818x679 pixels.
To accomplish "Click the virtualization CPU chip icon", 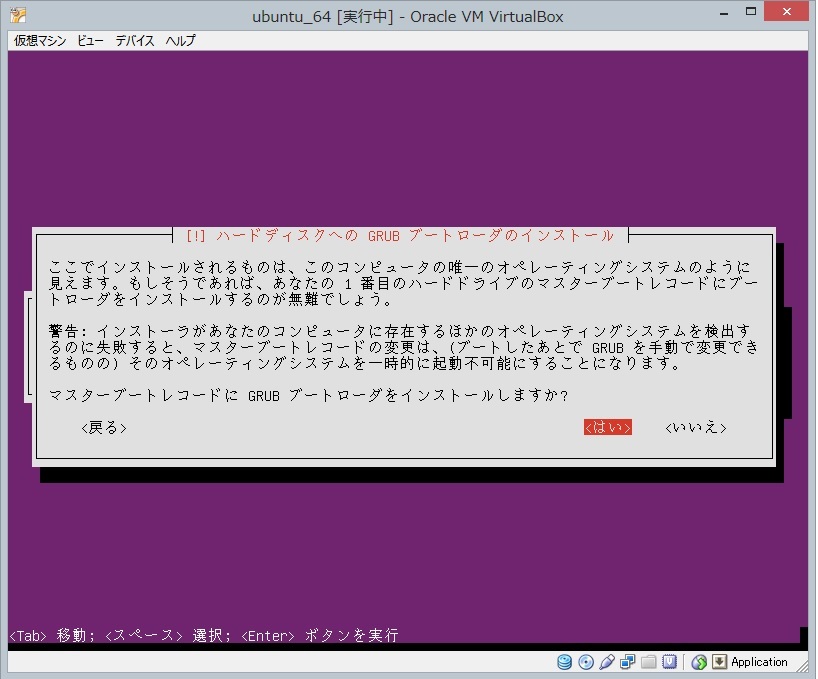I will pyautogui.click(x=669, y=662).
